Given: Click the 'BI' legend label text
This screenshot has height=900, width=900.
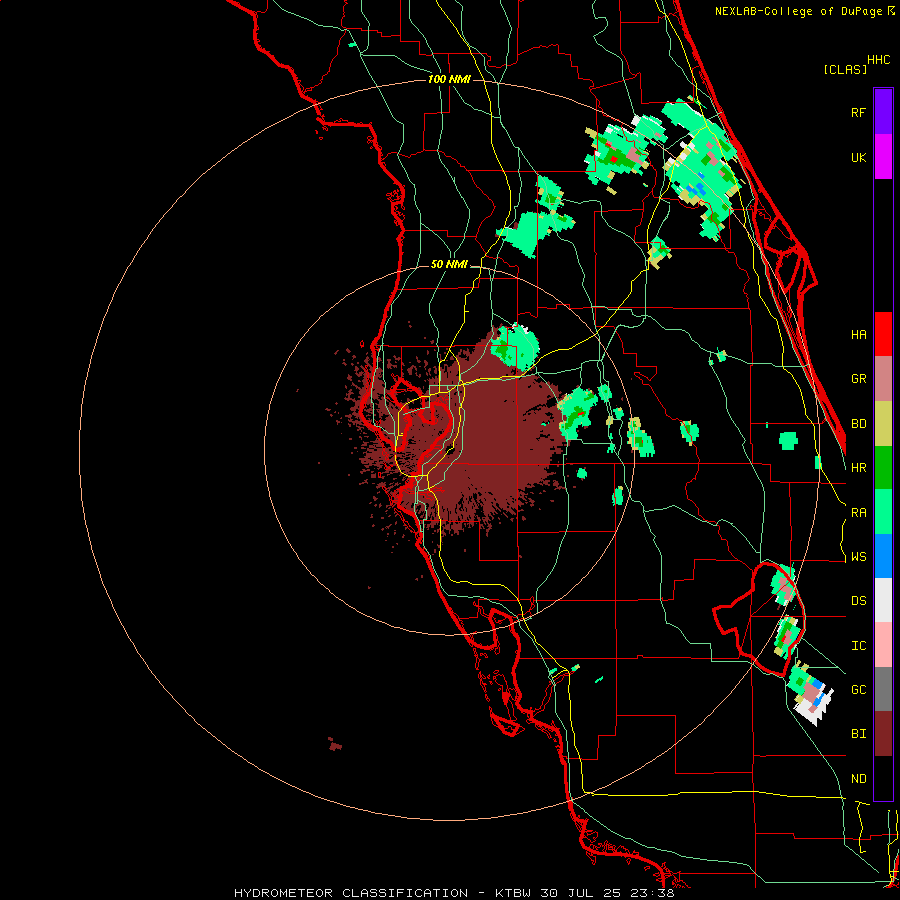Looking at the screenshot, I should (x=859, y=734).
